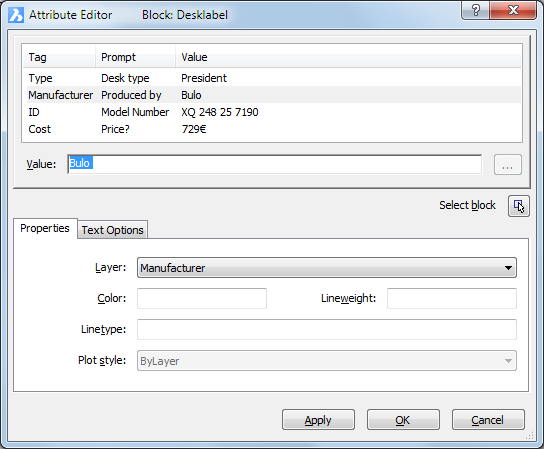Open the ellipsis browse button beside Value

[508, 164]
